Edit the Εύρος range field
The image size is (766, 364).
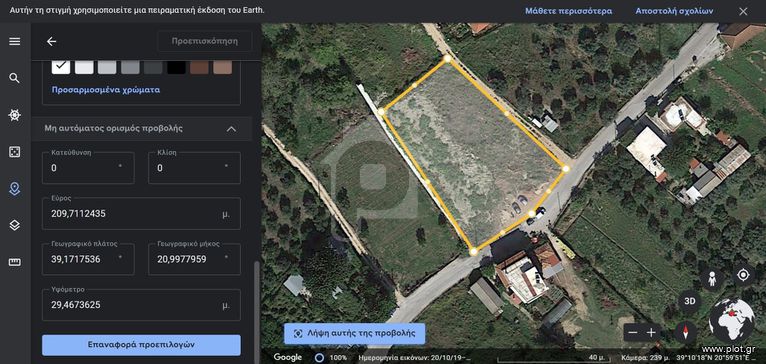[141, 214]
